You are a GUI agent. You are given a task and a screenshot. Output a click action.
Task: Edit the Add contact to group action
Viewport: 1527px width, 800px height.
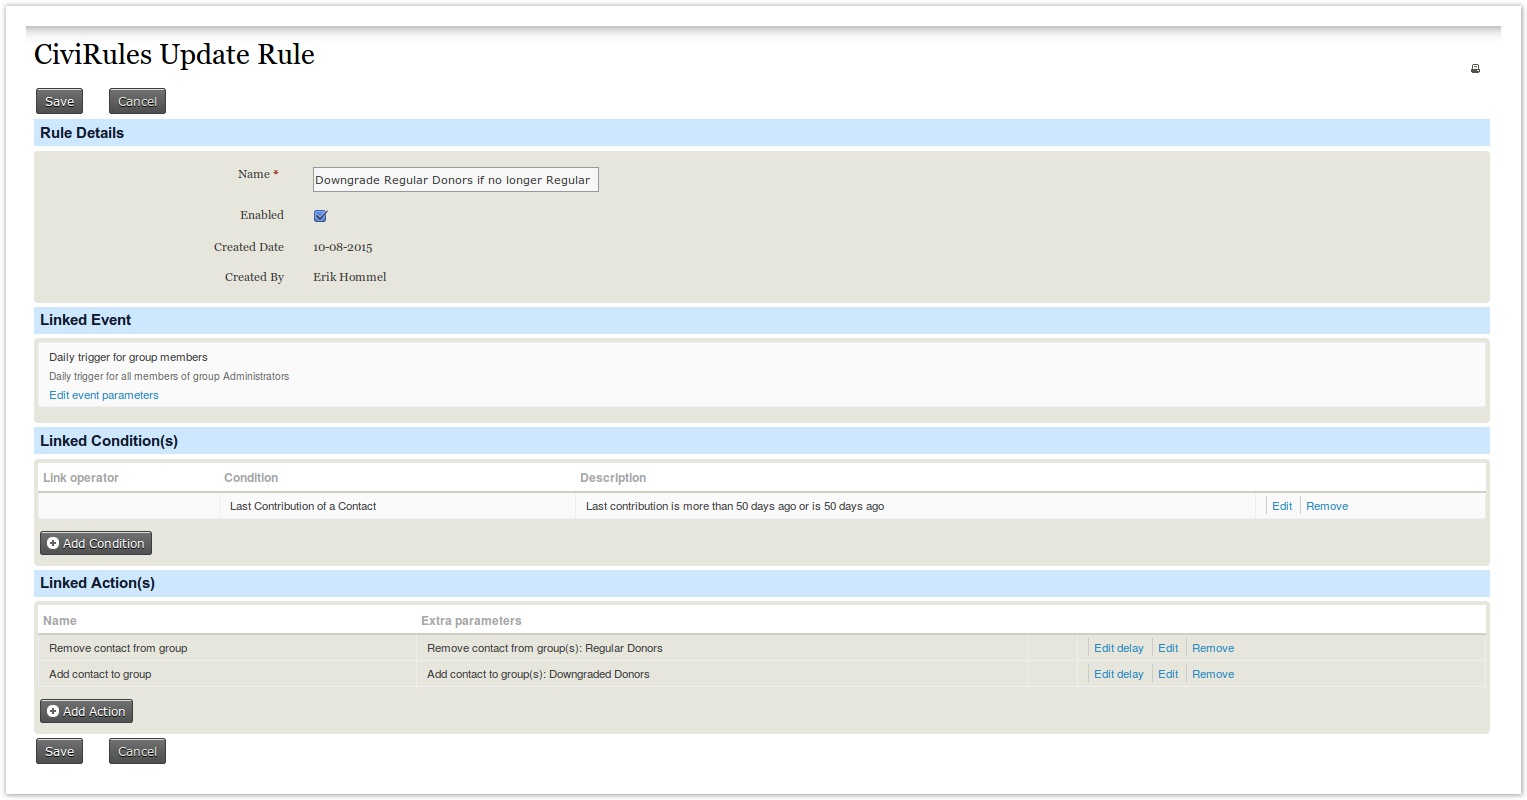click(1168, 674)
